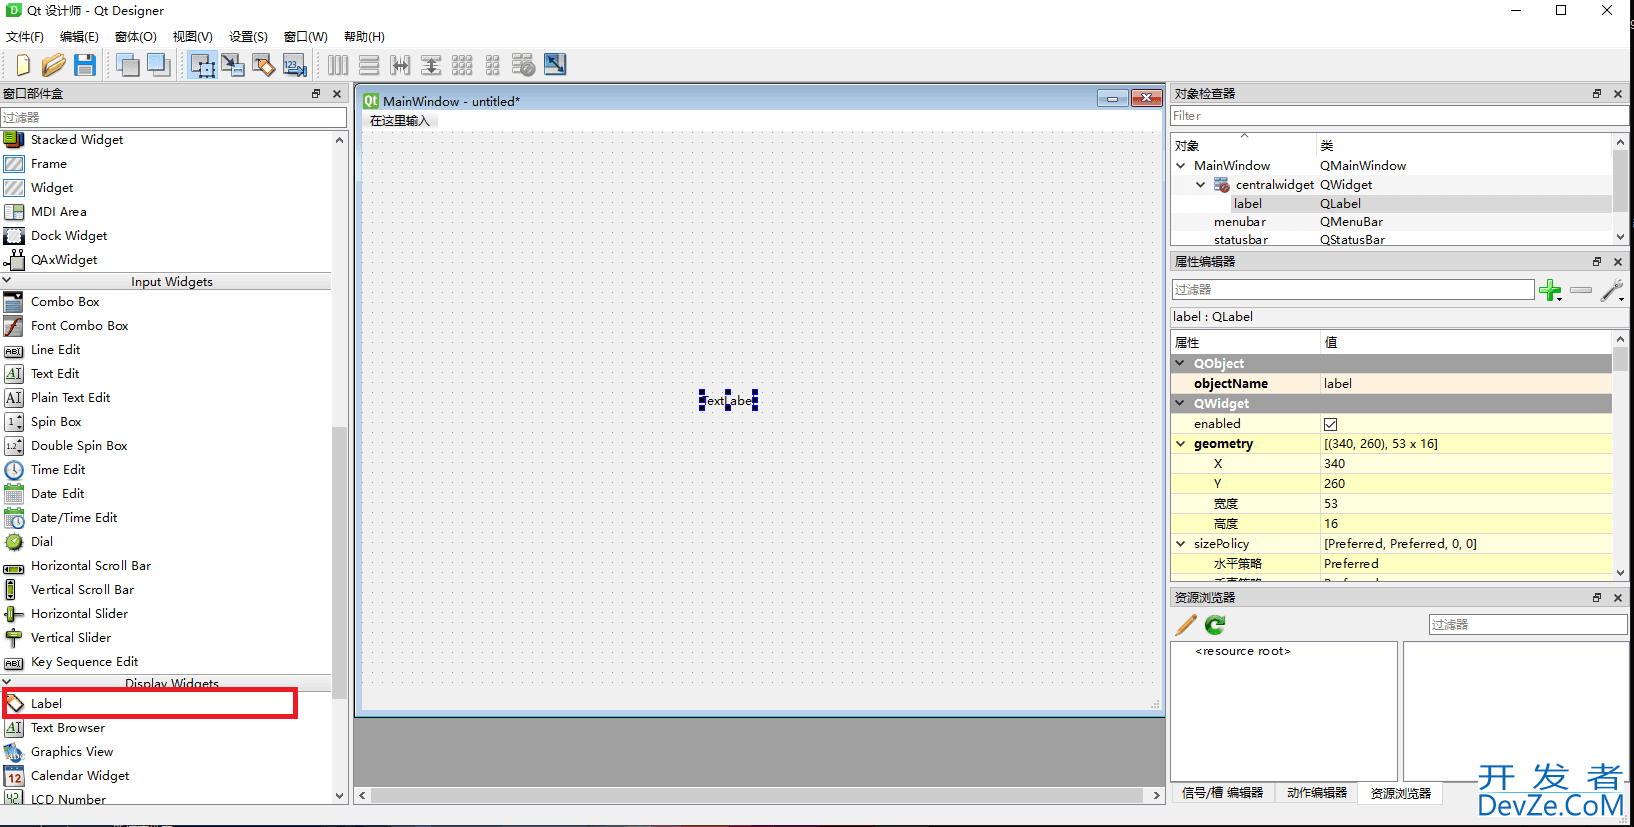Apply form layout toolbar icon

pos(493,65)
